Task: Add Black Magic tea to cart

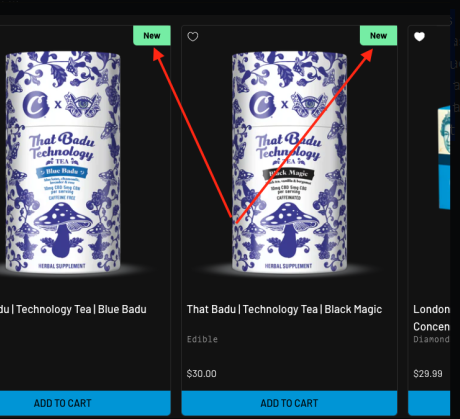Action: click(x=289, y=403)
